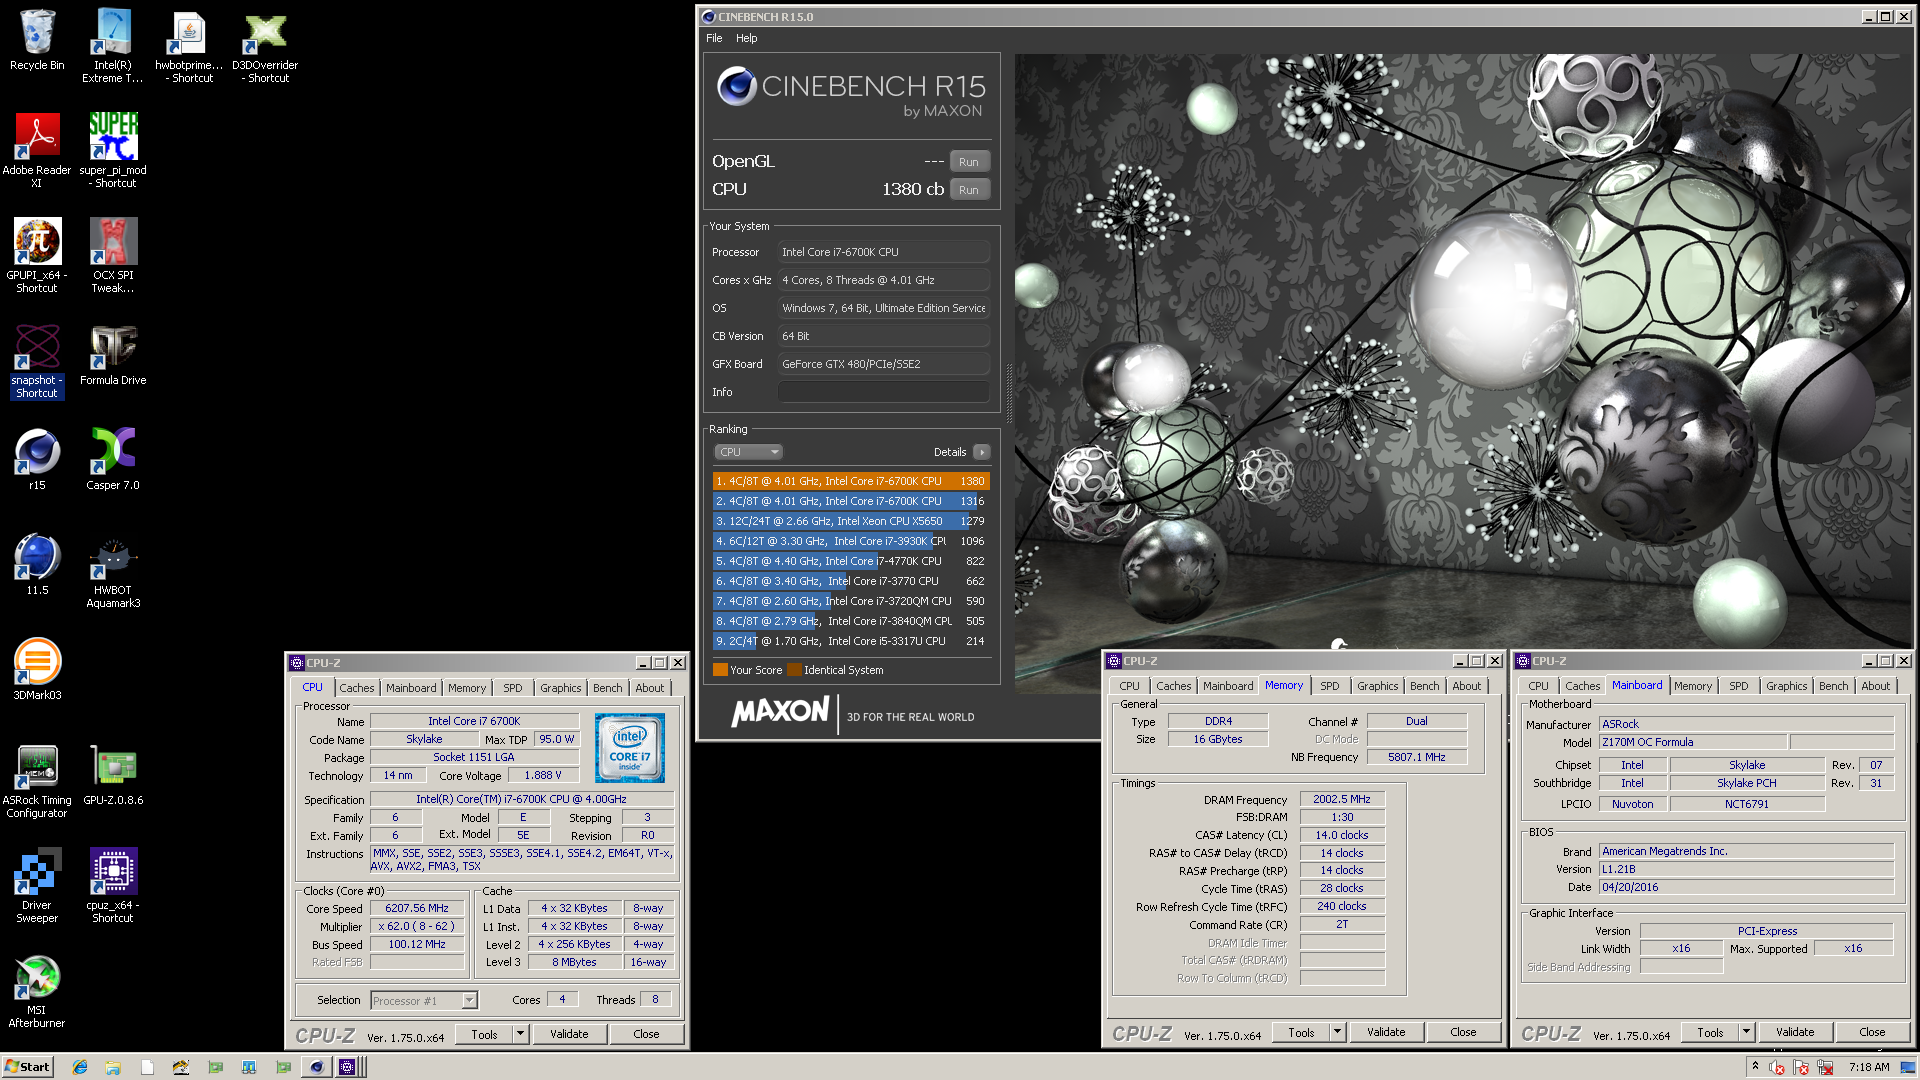This screenshot has width=1920, height=1080.
Task: Click the 7:18 AM taskbar clock
Action: pyautogui.click(x=1869, y=1067)
